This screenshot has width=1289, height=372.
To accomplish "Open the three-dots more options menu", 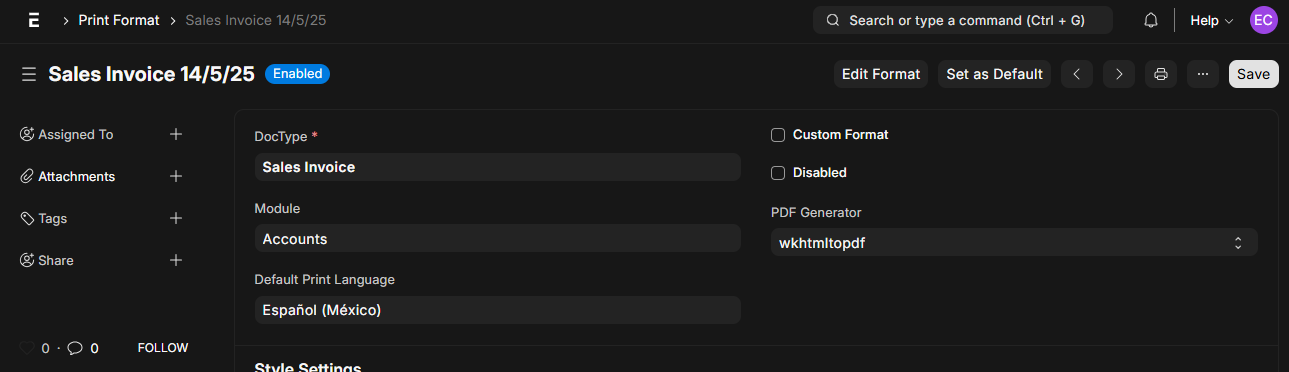I will 1203,74.
